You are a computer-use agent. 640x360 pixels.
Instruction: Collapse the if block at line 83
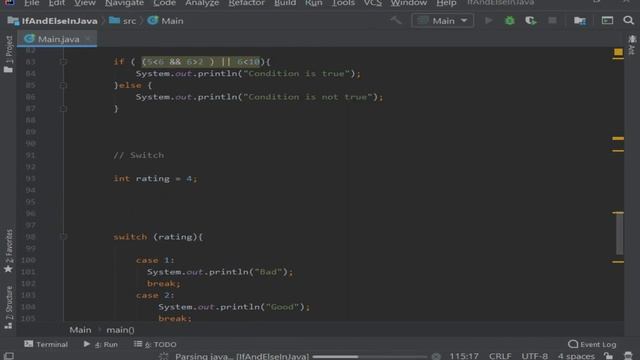point(63,62)
